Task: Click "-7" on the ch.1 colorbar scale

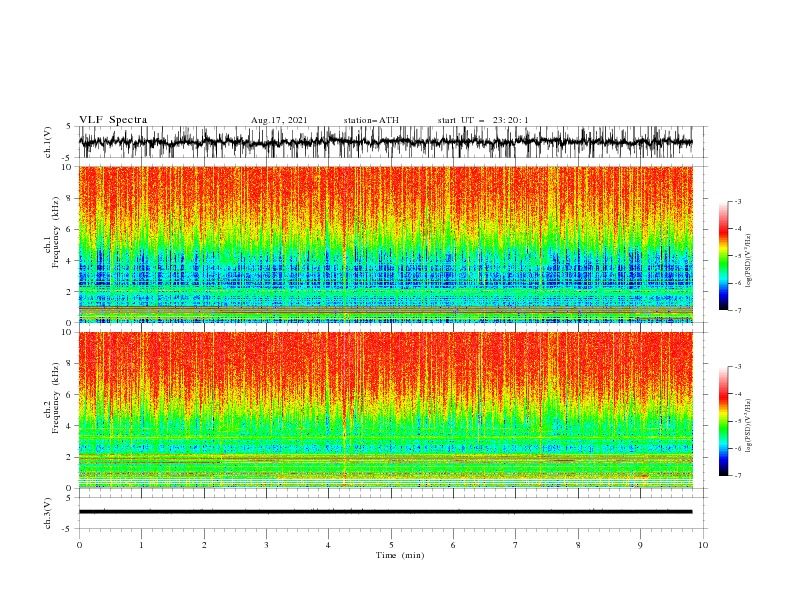Action: click(x=738, y=310)
